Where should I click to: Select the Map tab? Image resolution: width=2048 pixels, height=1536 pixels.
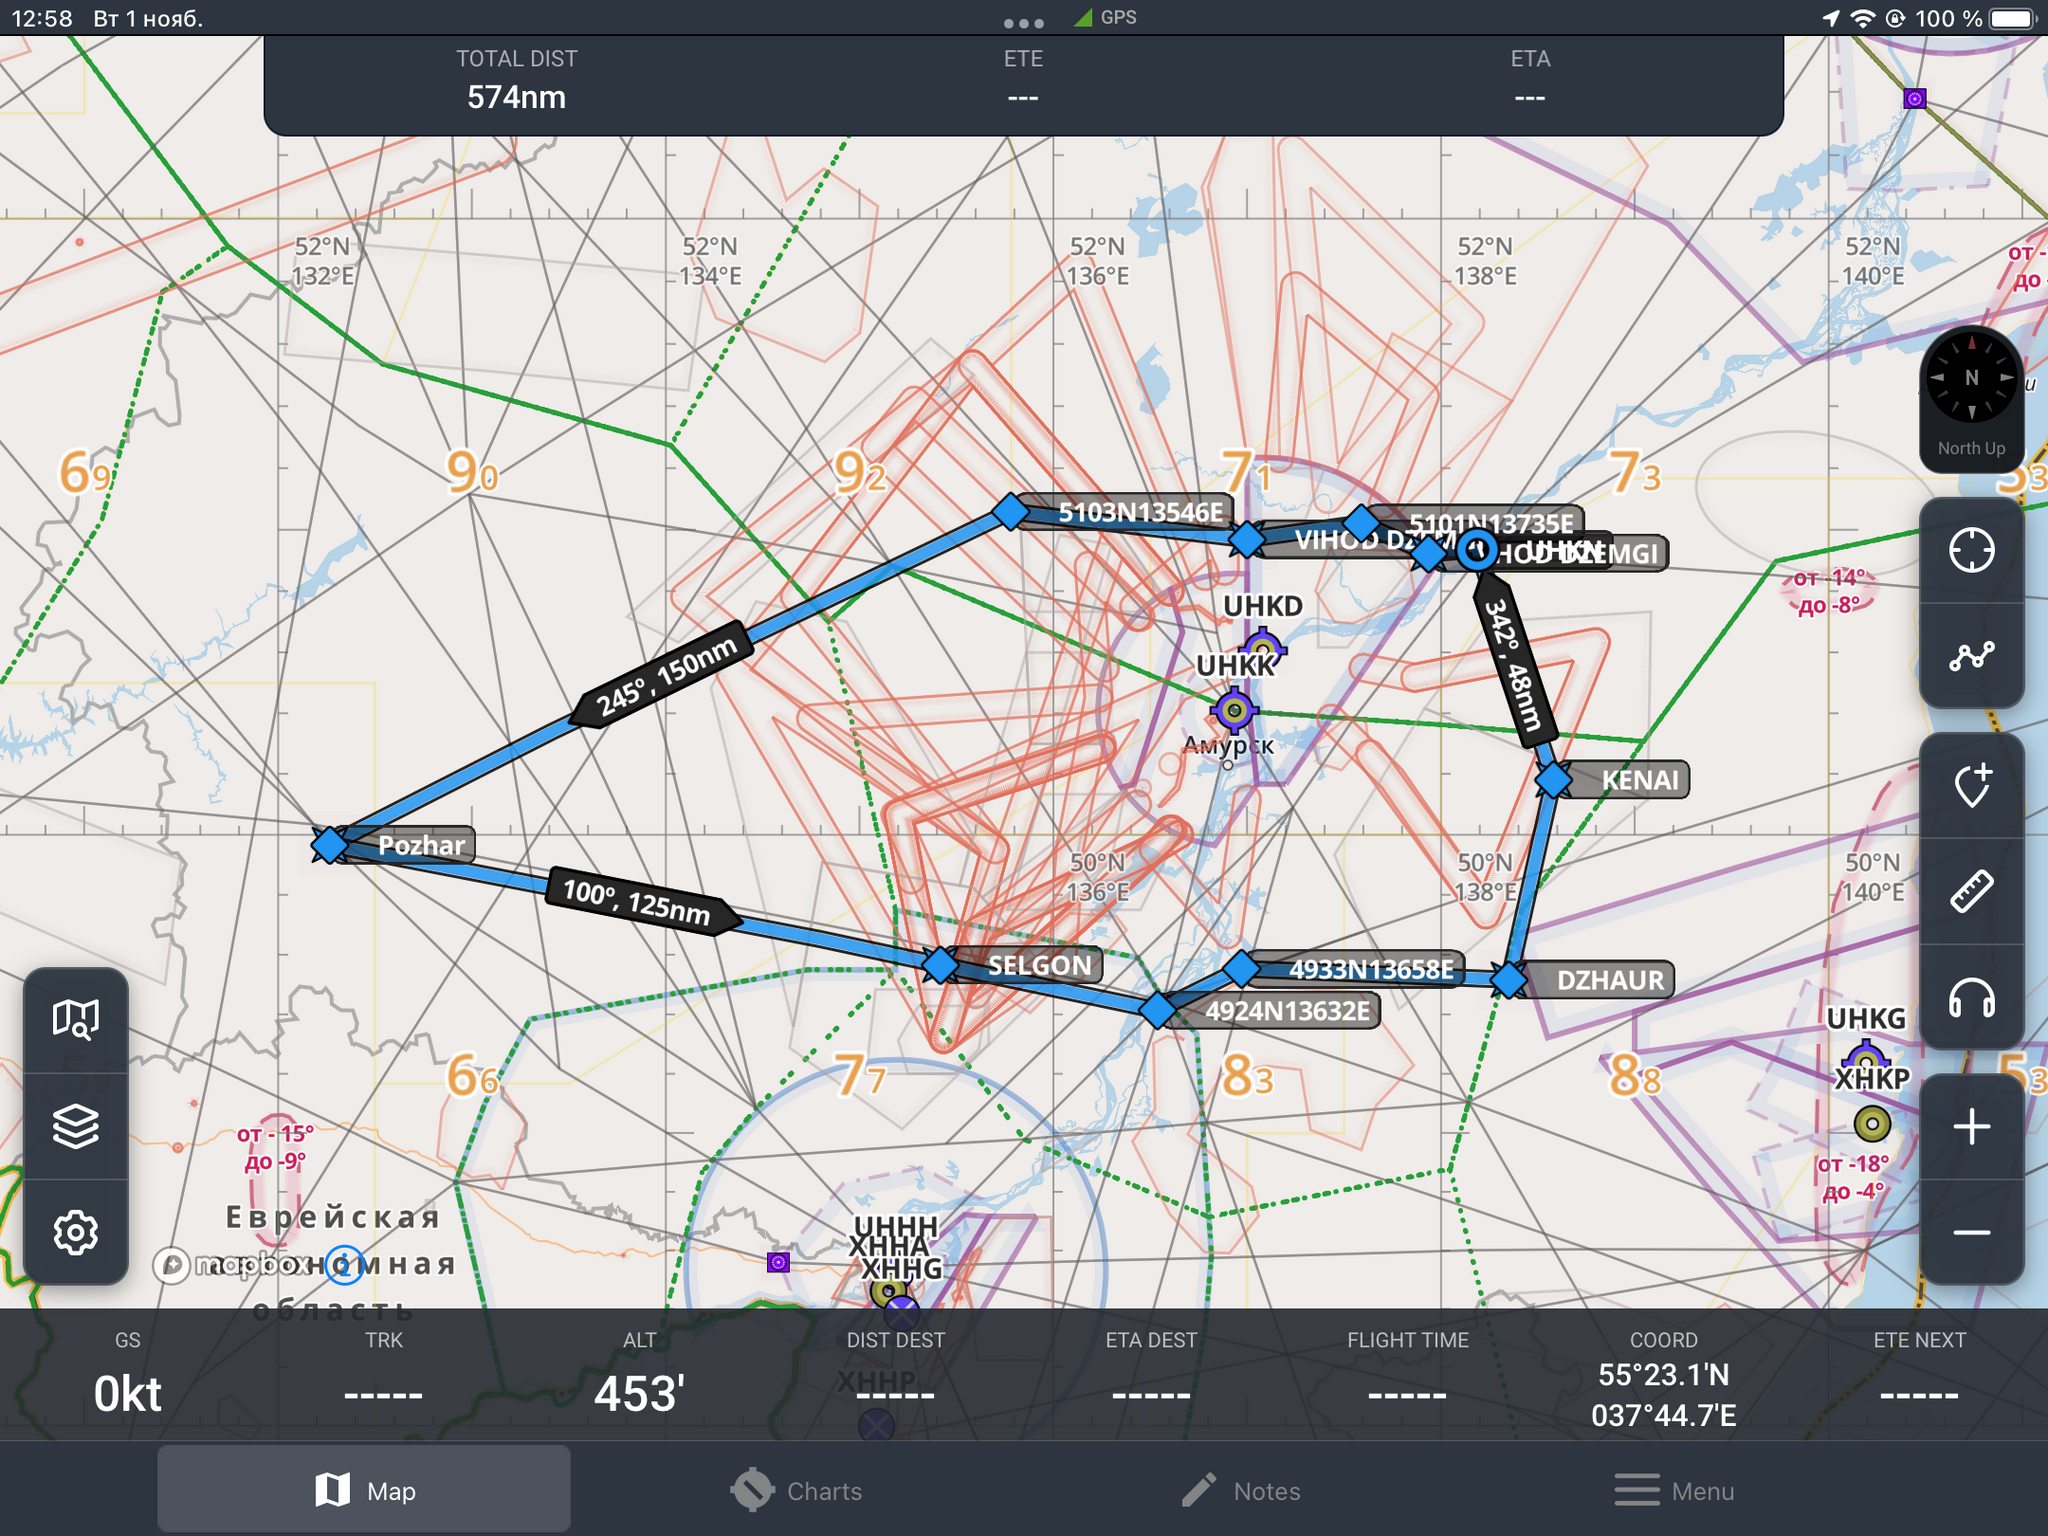[x=364, y=1490]
